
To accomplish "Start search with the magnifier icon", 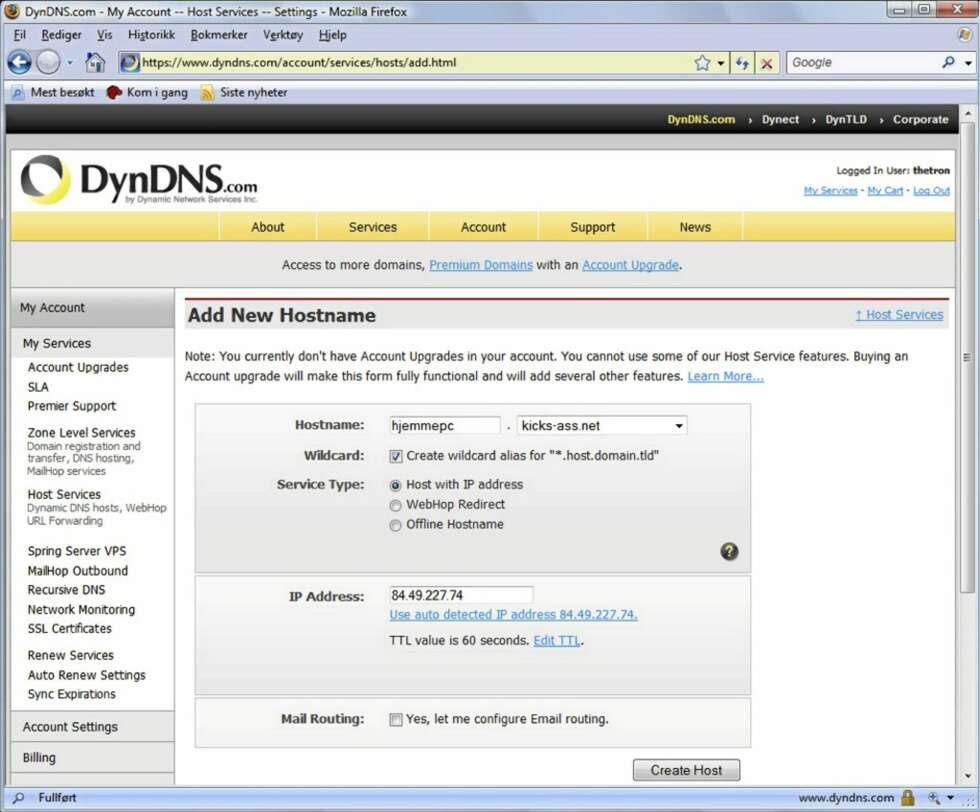I will click(x=949, y=62).
